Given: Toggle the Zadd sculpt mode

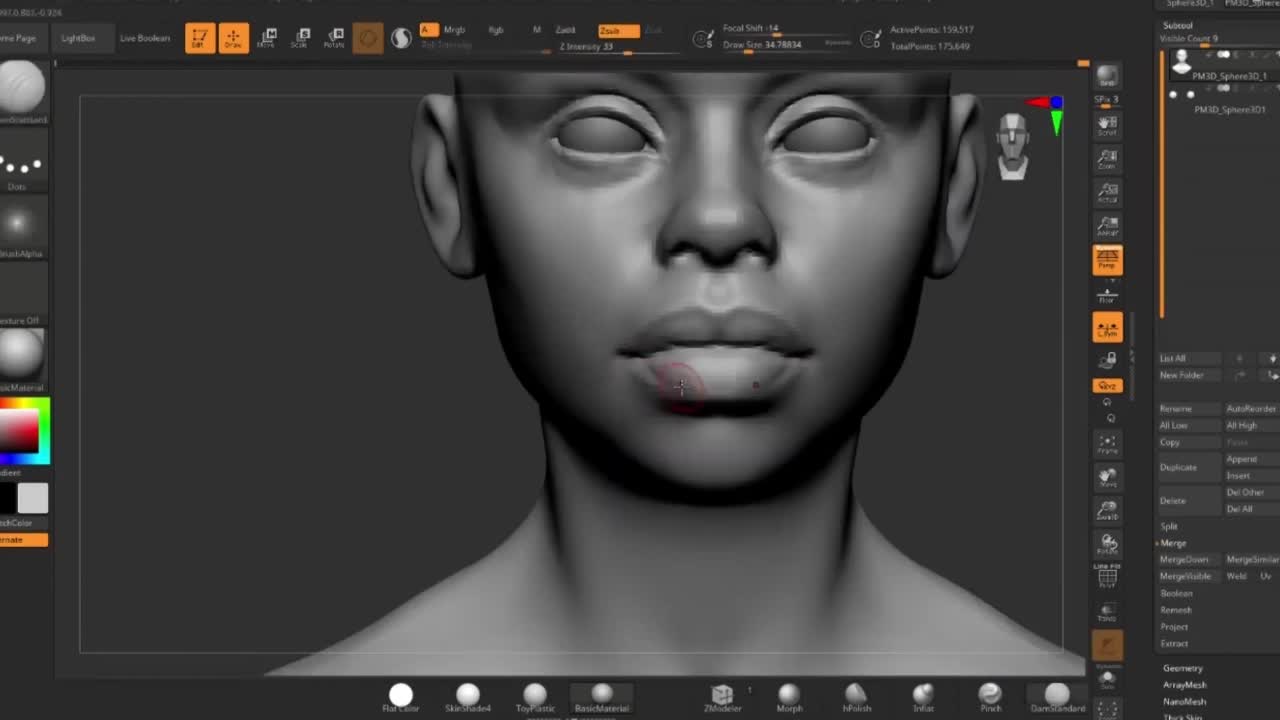Looking at the screenshot, I should 566,30.
